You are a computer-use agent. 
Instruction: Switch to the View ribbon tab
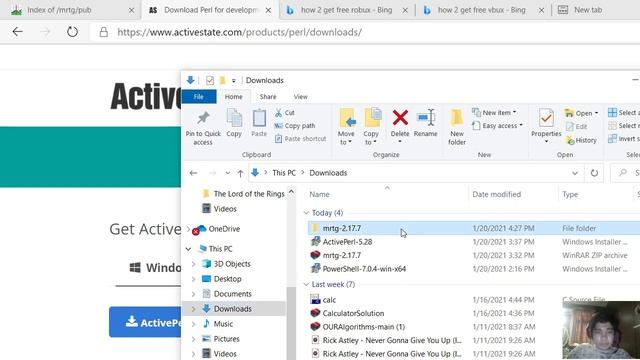(300, 97)
